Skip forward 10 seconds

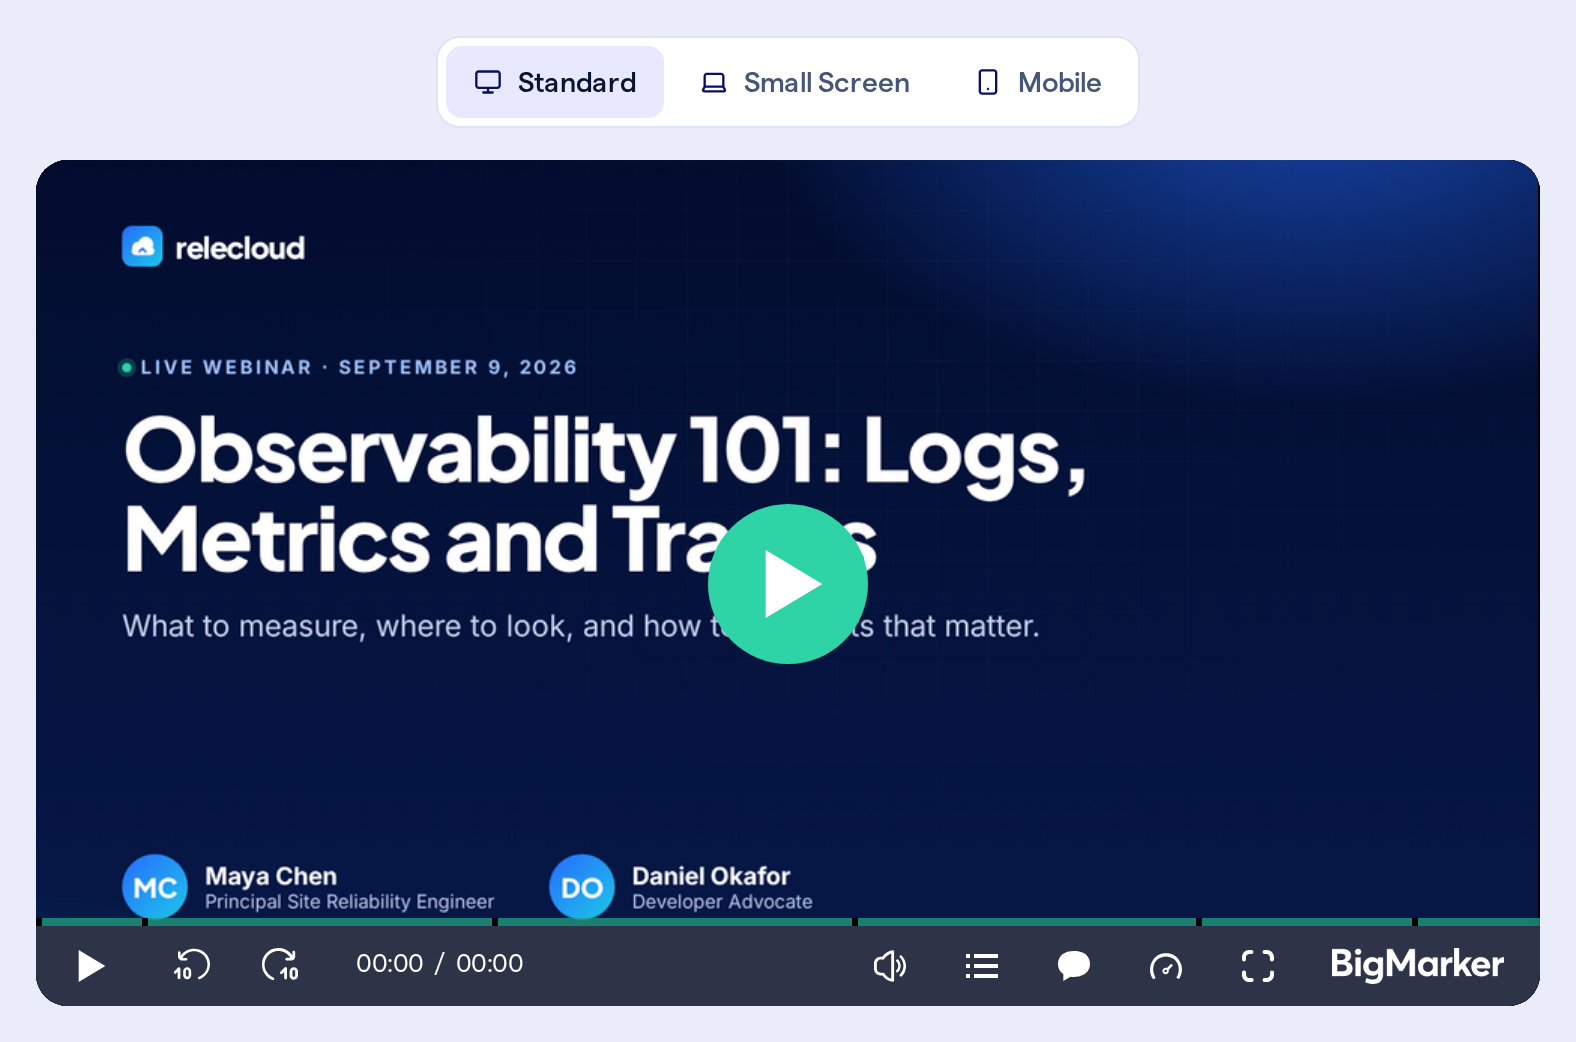click(x=280, y=965)
